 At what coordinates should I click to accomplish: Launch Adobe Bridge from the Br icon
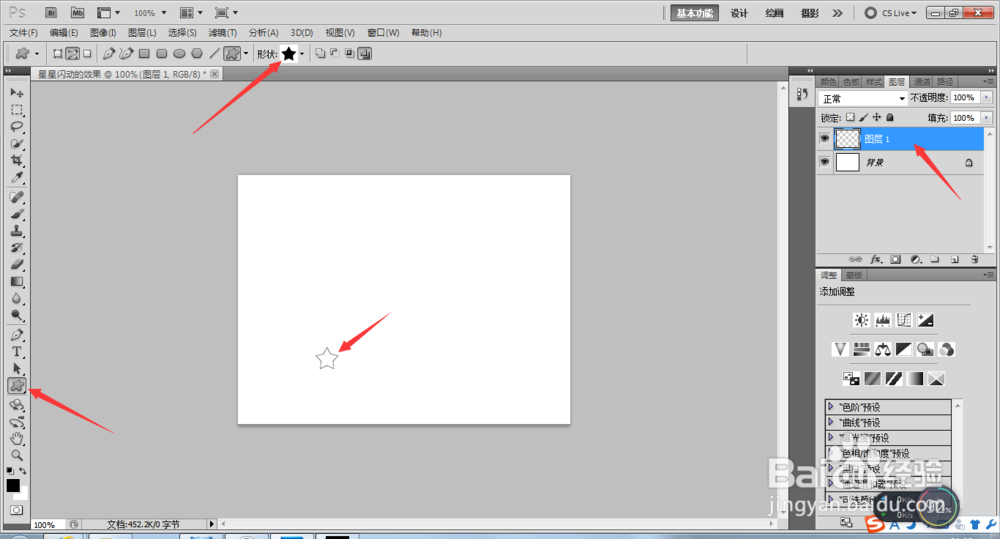pyautogui.click(x=52, y=13)
